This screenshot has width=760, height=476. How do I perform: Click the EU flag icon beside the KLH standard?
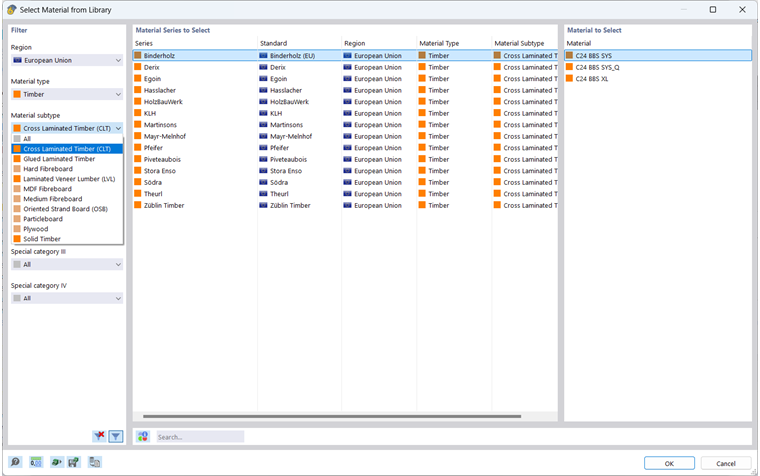point(263,113)
